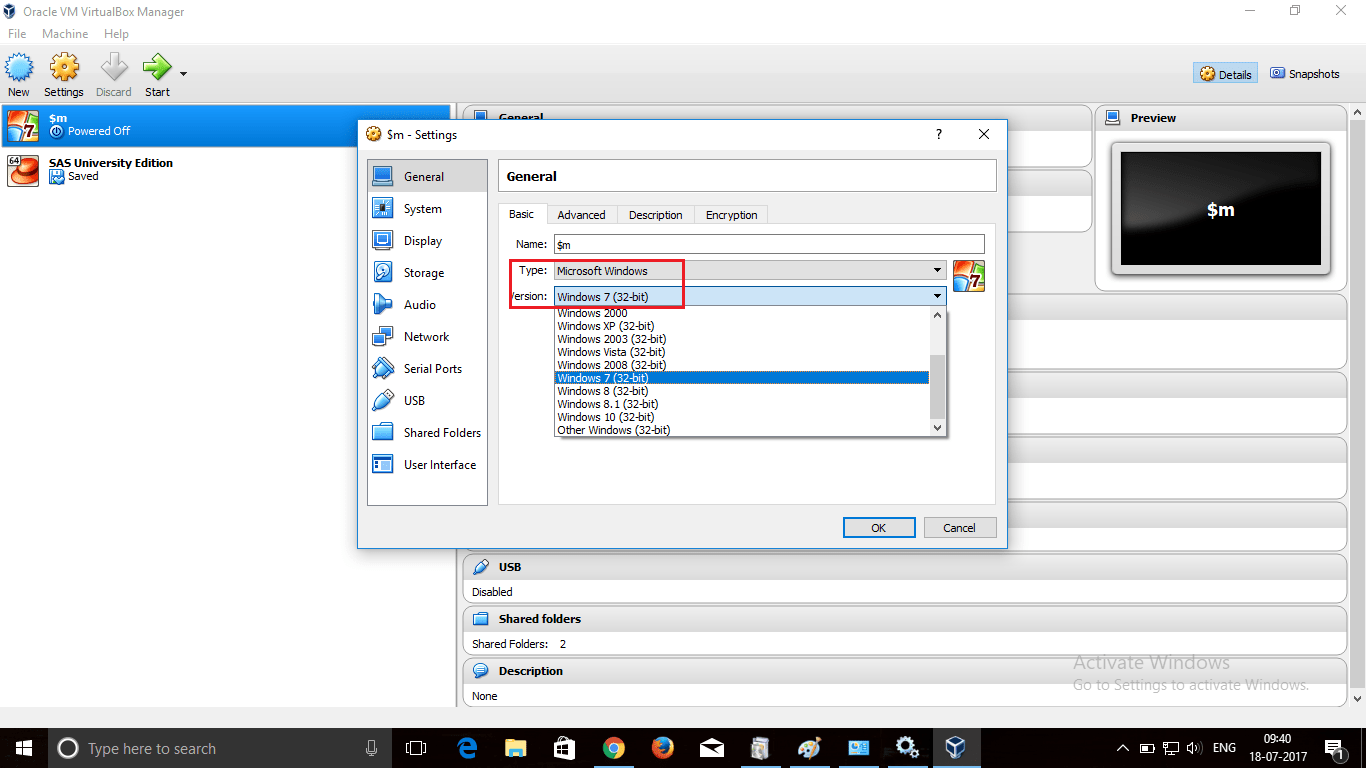
Task: Switch to the Advanced tab
Action: [582, 215]
